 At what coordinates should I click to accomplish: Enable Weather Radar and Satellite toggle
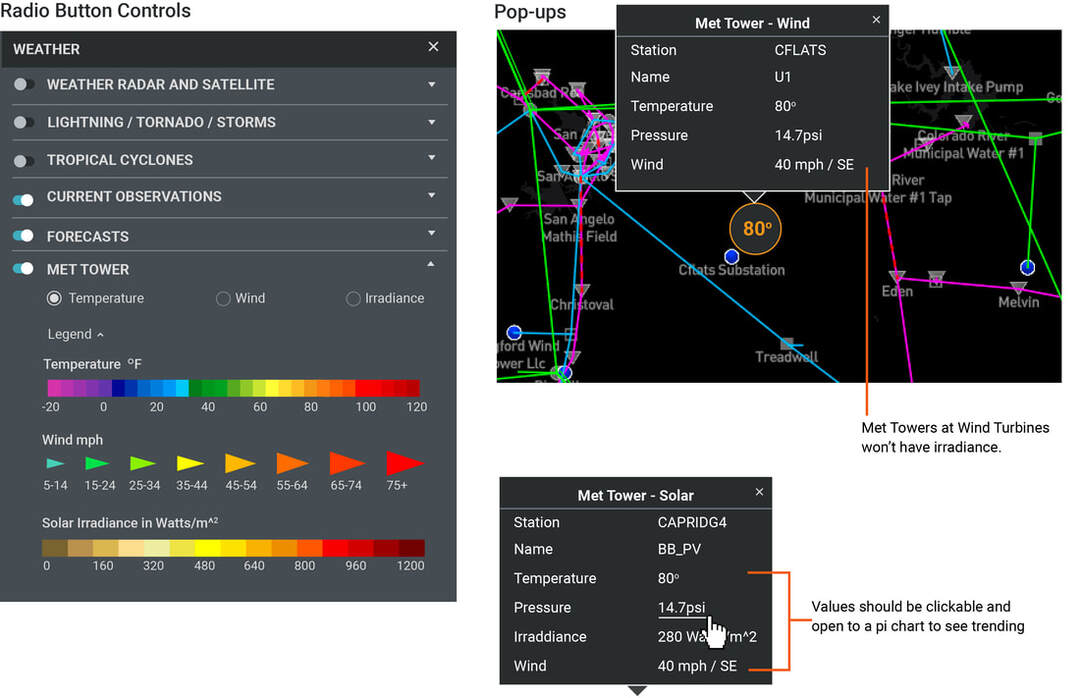24,85
